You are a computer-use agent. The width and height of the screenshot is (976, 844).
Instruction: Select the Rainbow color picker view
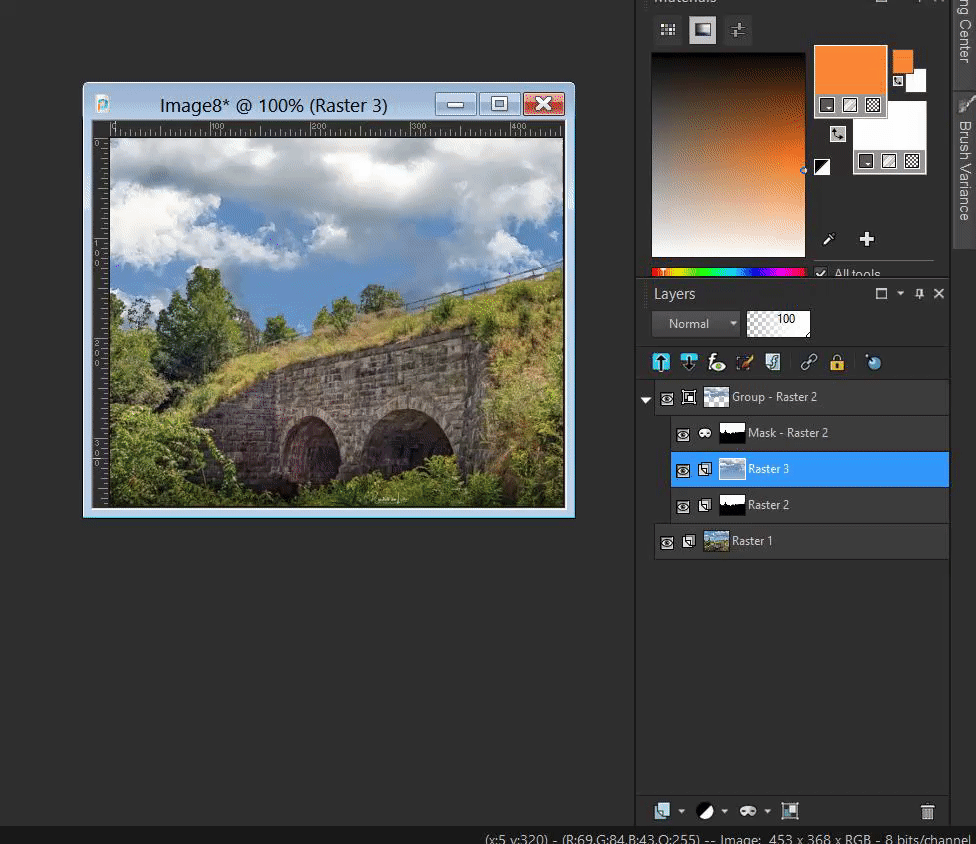coord(702,30)
